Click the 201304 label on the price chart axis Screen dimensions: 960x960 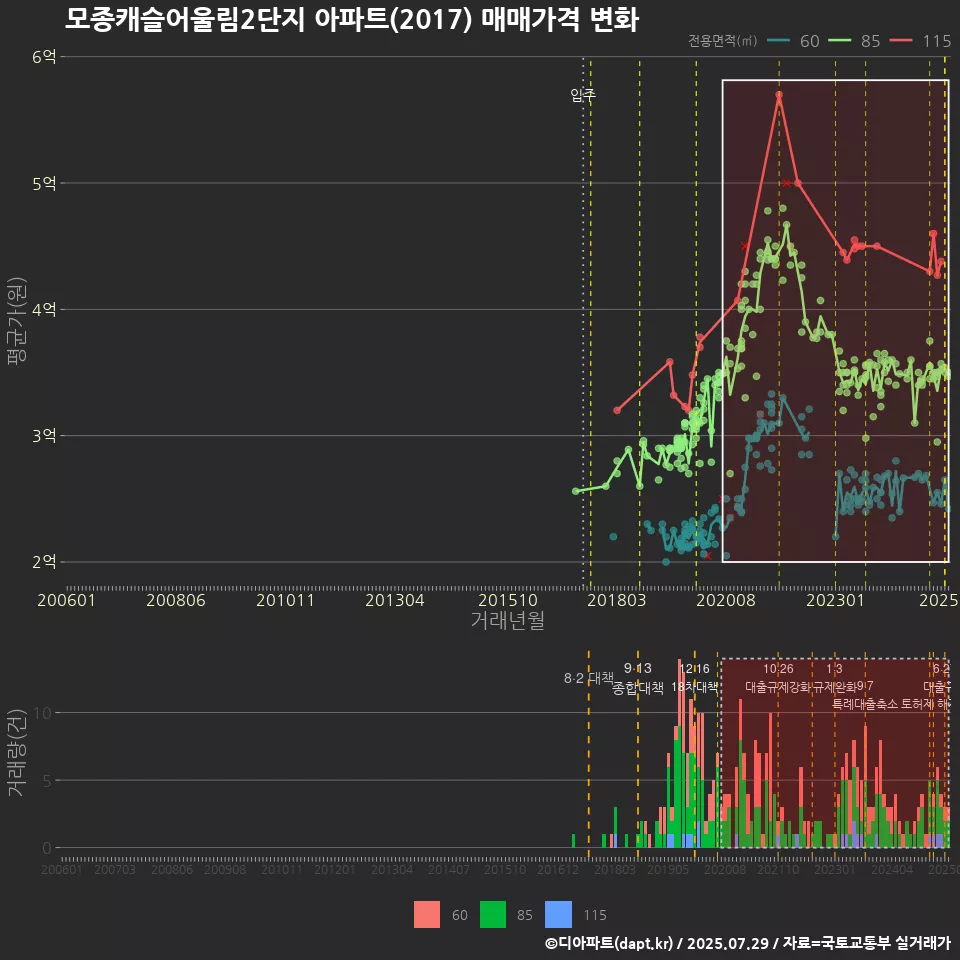click(x=395, y=600)
